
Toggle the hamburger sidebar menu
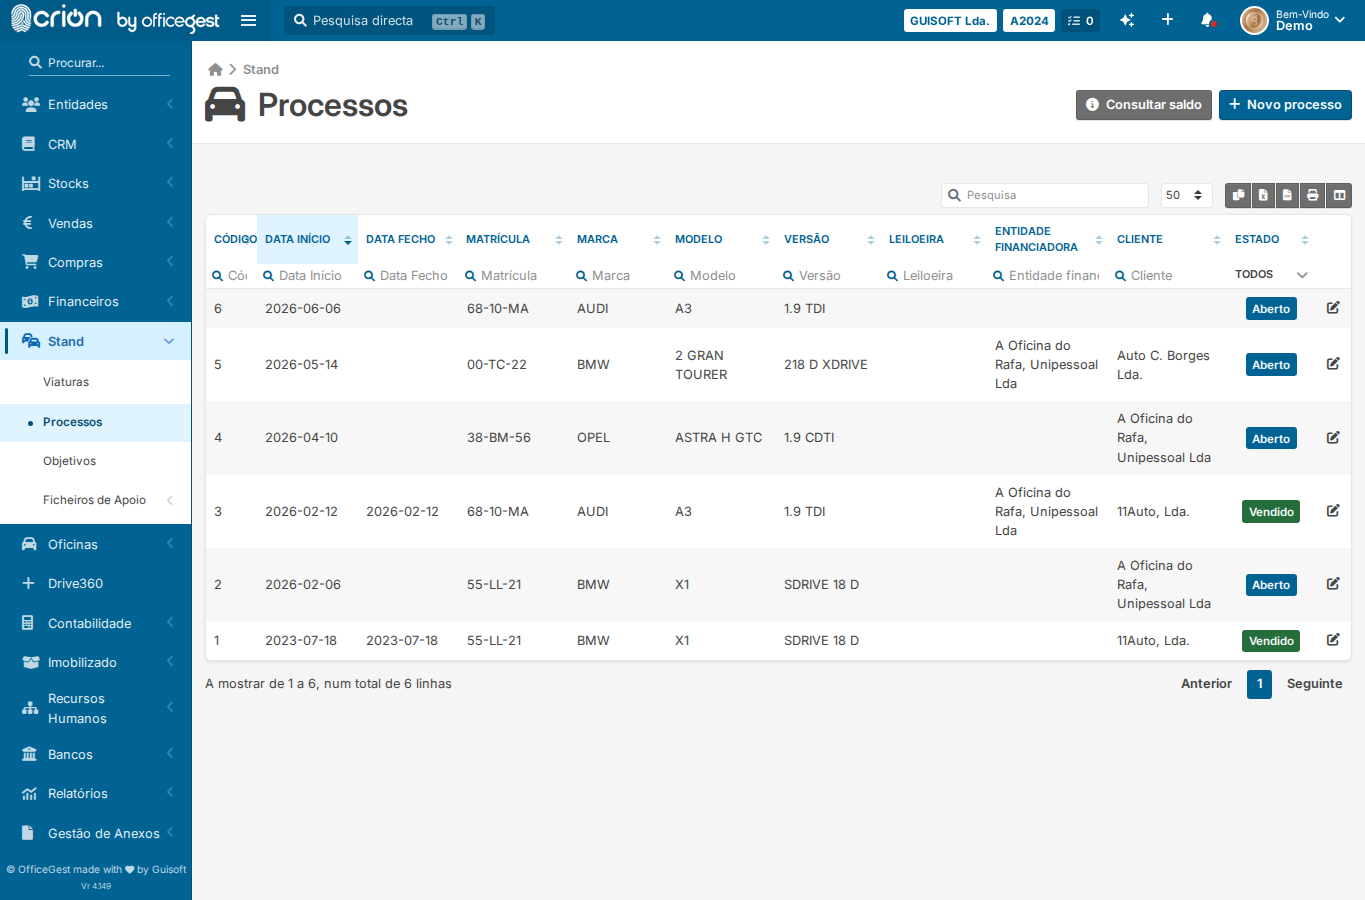[249, 20]
